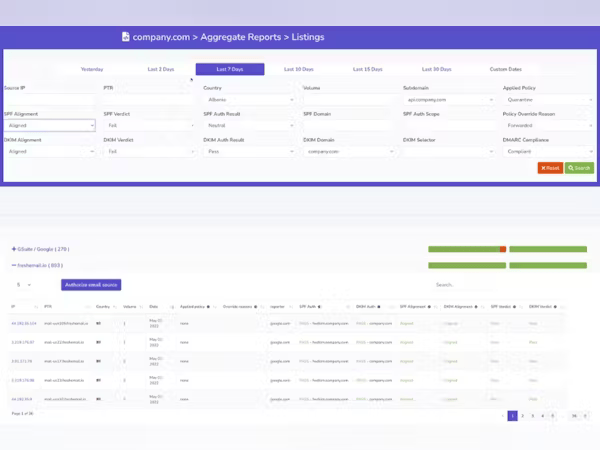Choose the Custom Dates tab
Viewport: 600px width, 450px height.
coord(506,69)
